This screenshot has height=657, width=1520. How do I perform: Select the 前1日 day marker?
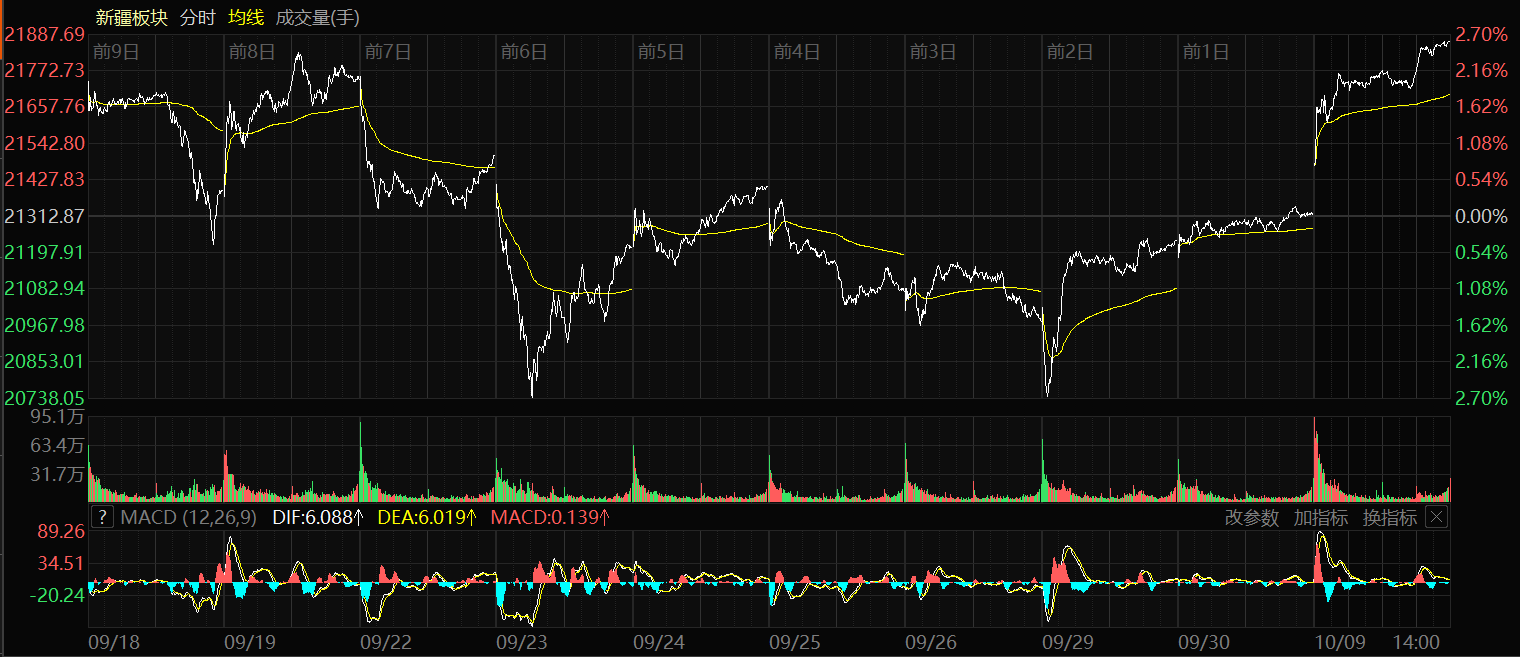tap(1205, 52)
